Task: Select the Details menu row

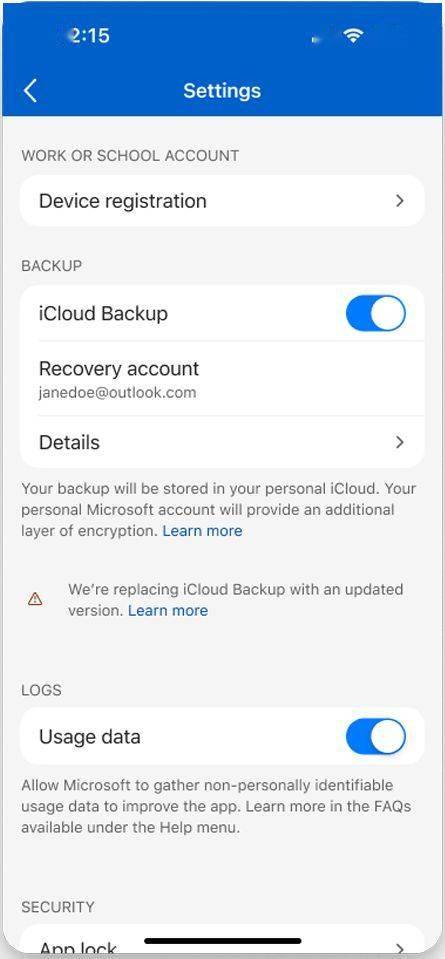Action: (222, 442)
